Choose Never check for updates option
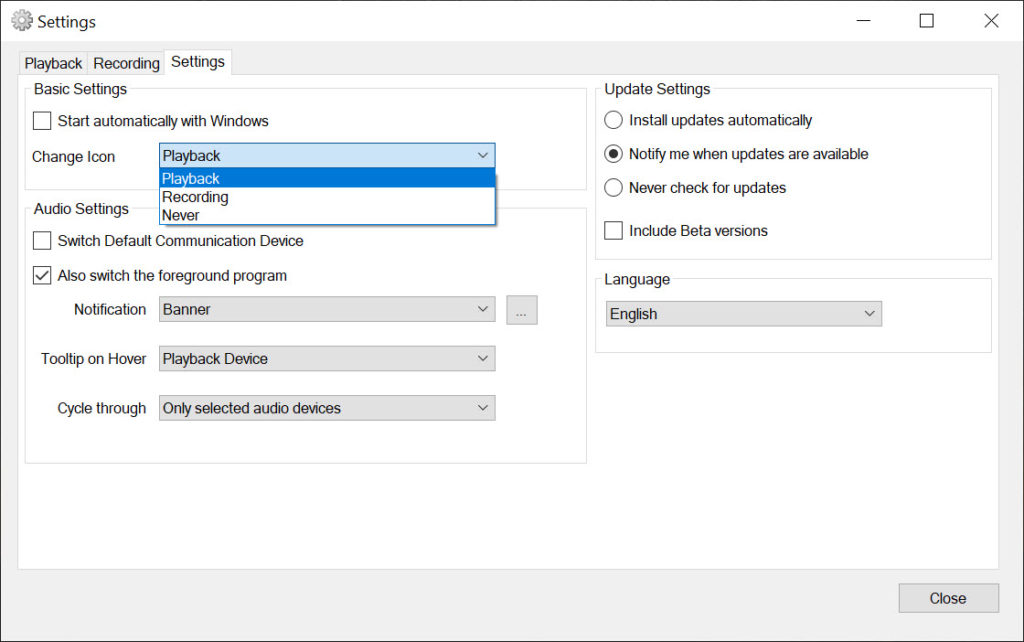Screen dimensions: 1024x642 tap(614, 188)
